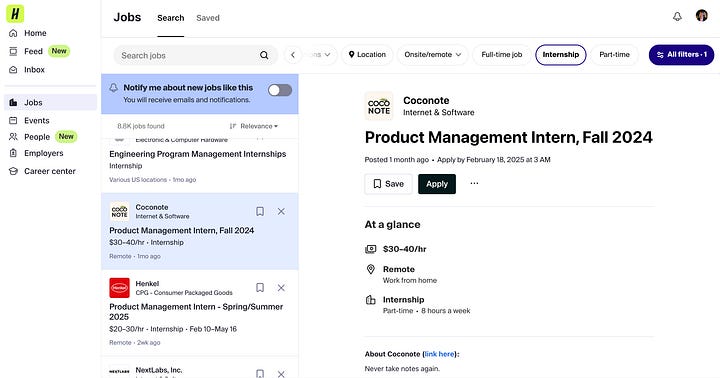Viewport: 720px width, 378px height.
Task: Save the Coconote job posting
Action: (x=388, y=184)
